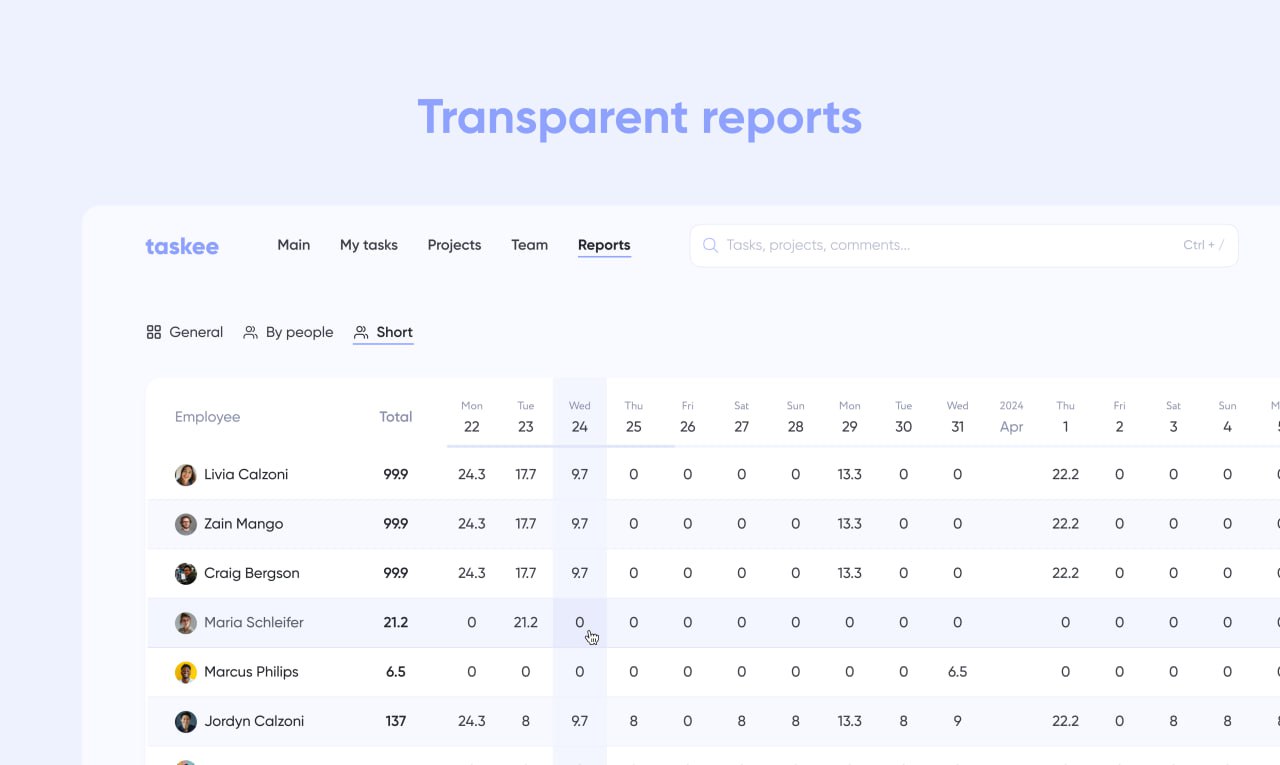Click Zain Mango's Tue 23 value 17.7

526,524
